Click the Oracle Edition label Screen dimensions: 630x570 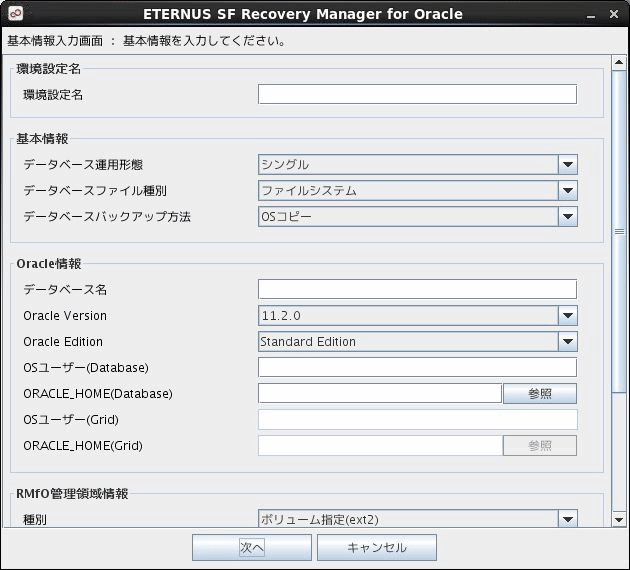[63, 341]
